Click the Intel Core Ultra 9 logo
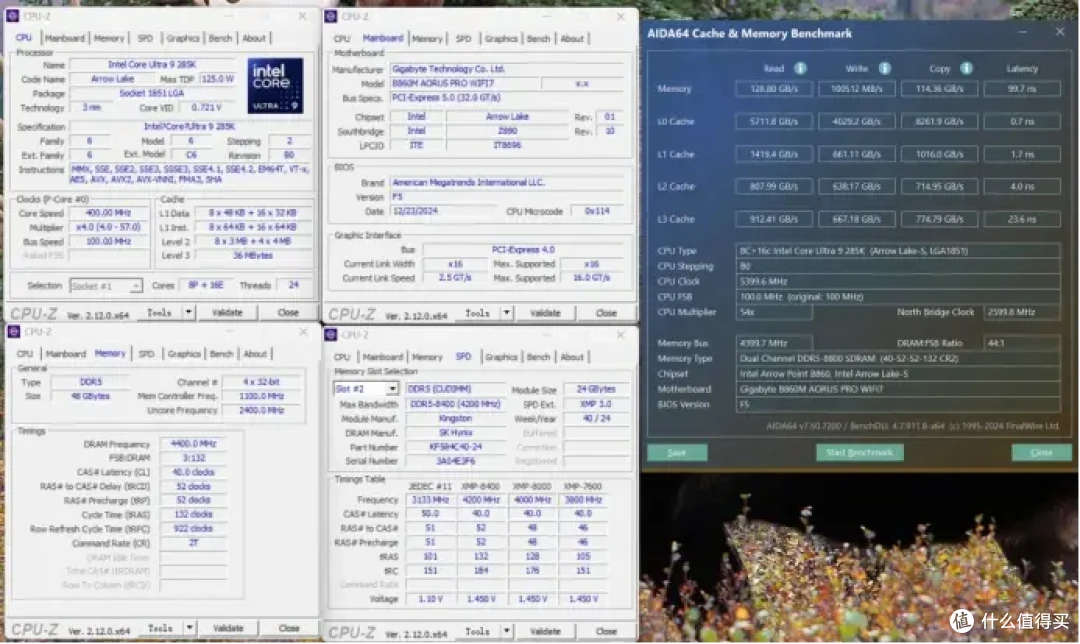This screenshot has height=644, width=1080. [x=275, y=86]
